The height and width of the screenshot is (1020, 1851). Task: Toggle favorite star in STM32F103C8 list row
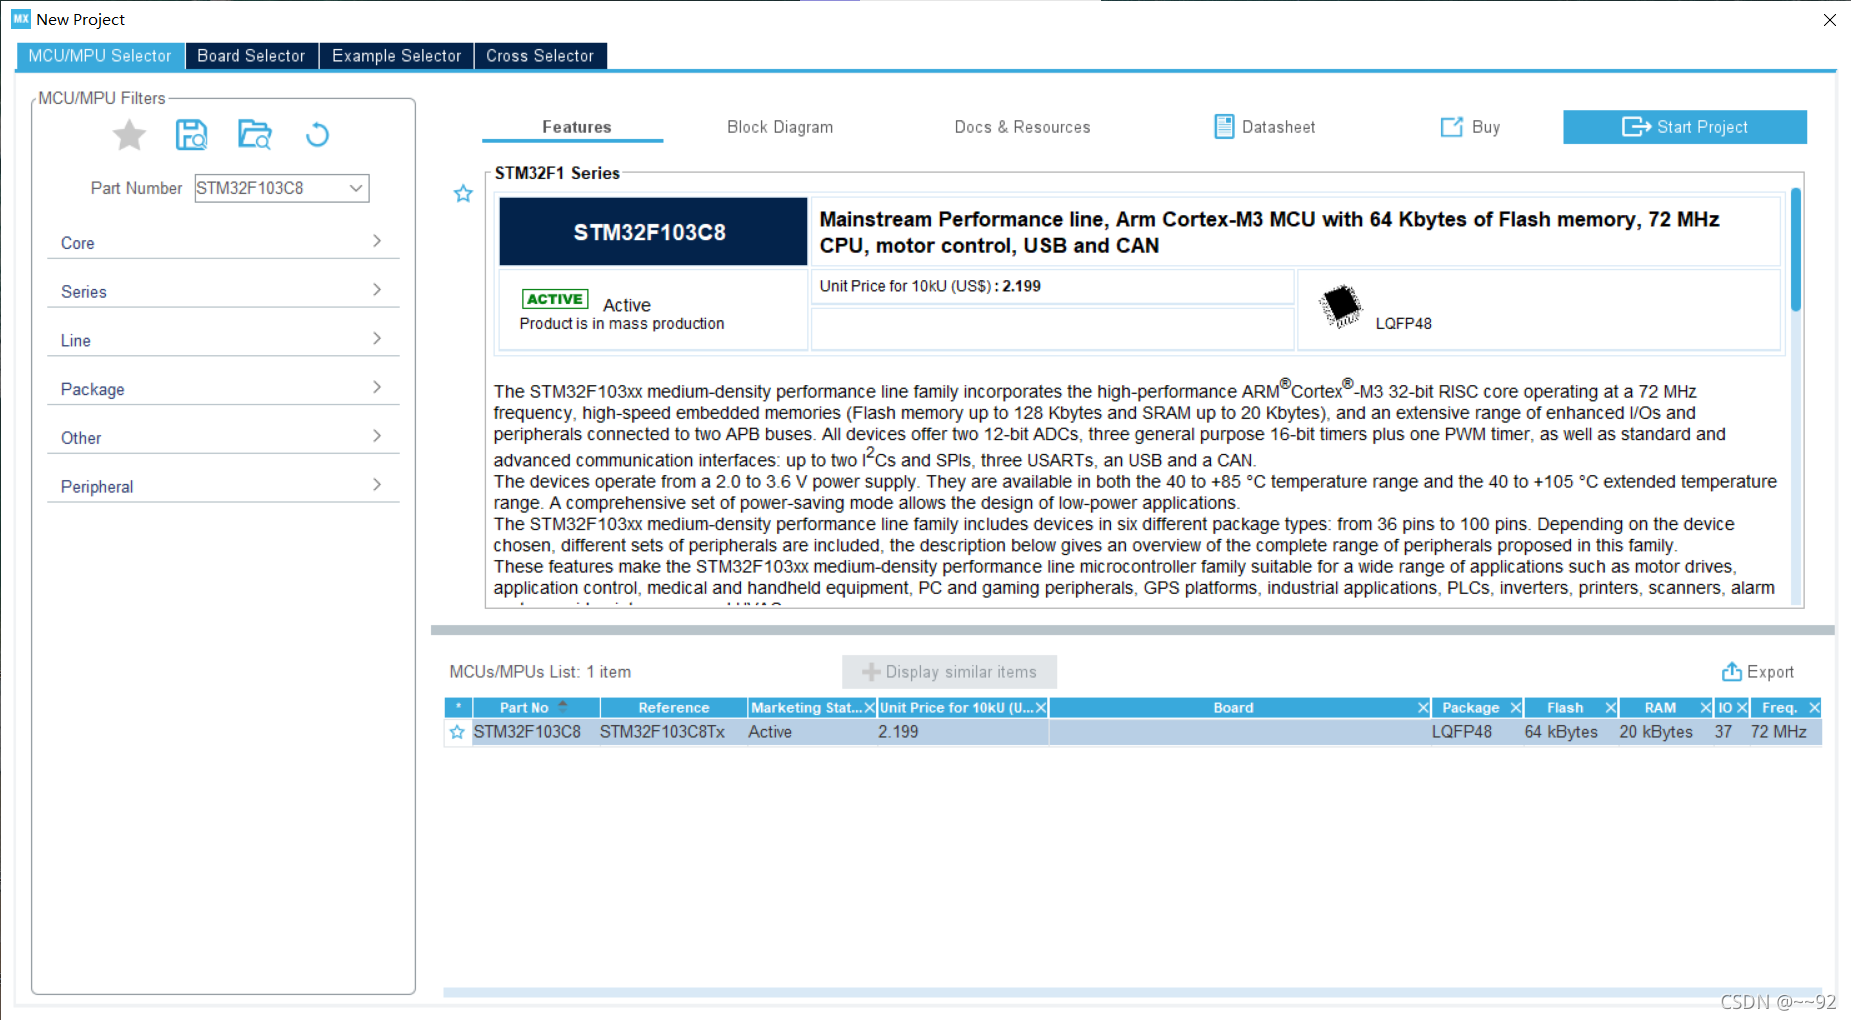457,732
